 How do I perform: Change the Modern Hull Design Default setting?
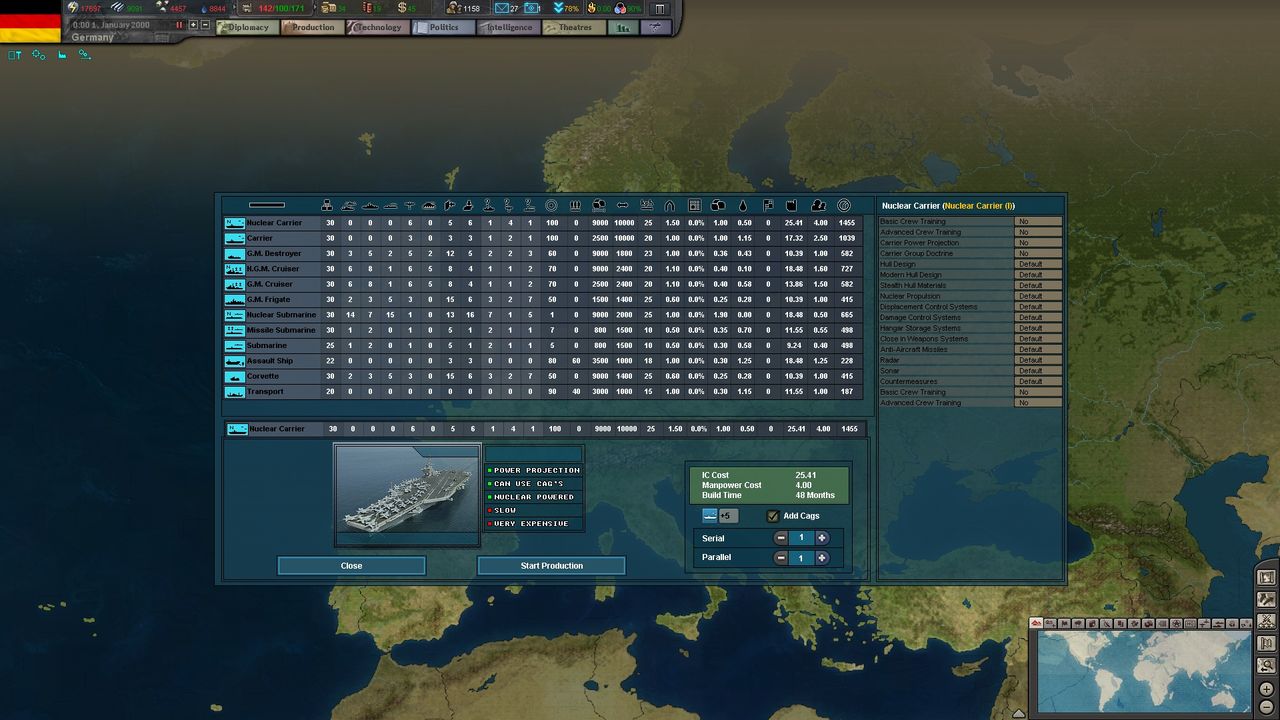pos(1038,275)
